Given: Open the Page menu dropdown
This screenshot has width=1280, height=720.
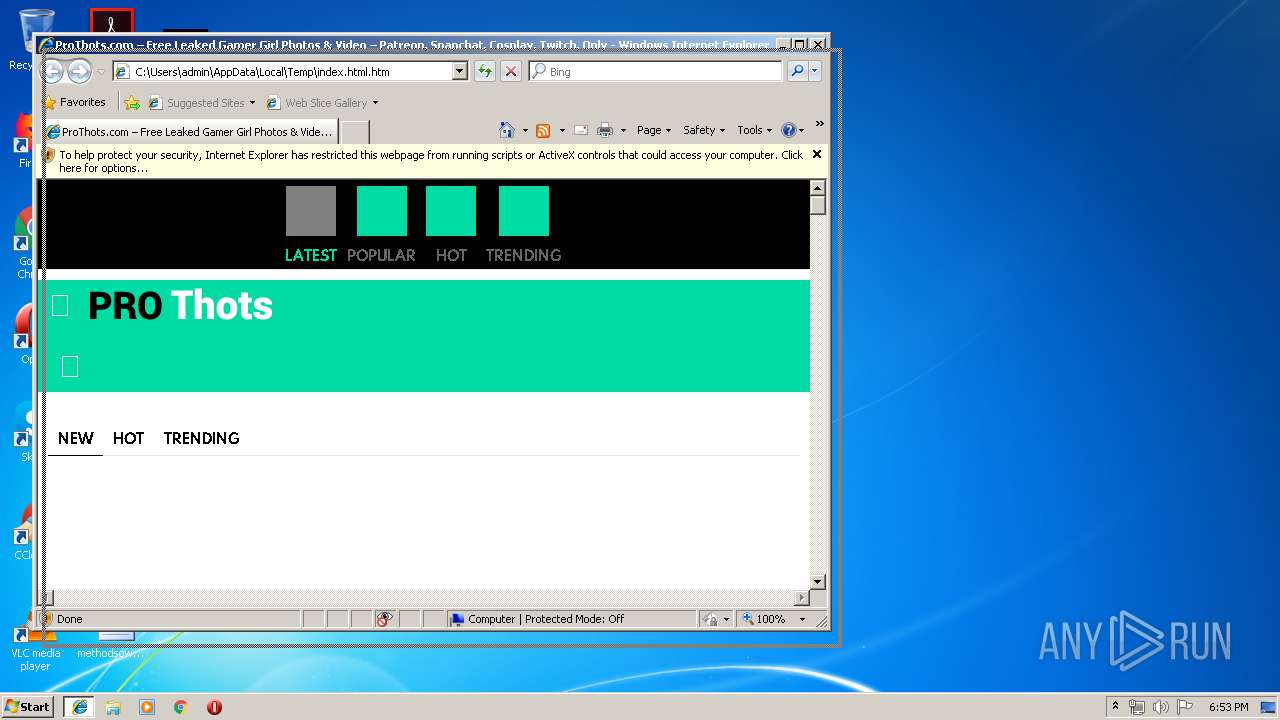Looking at the screenshot, I should pos(654,130).
